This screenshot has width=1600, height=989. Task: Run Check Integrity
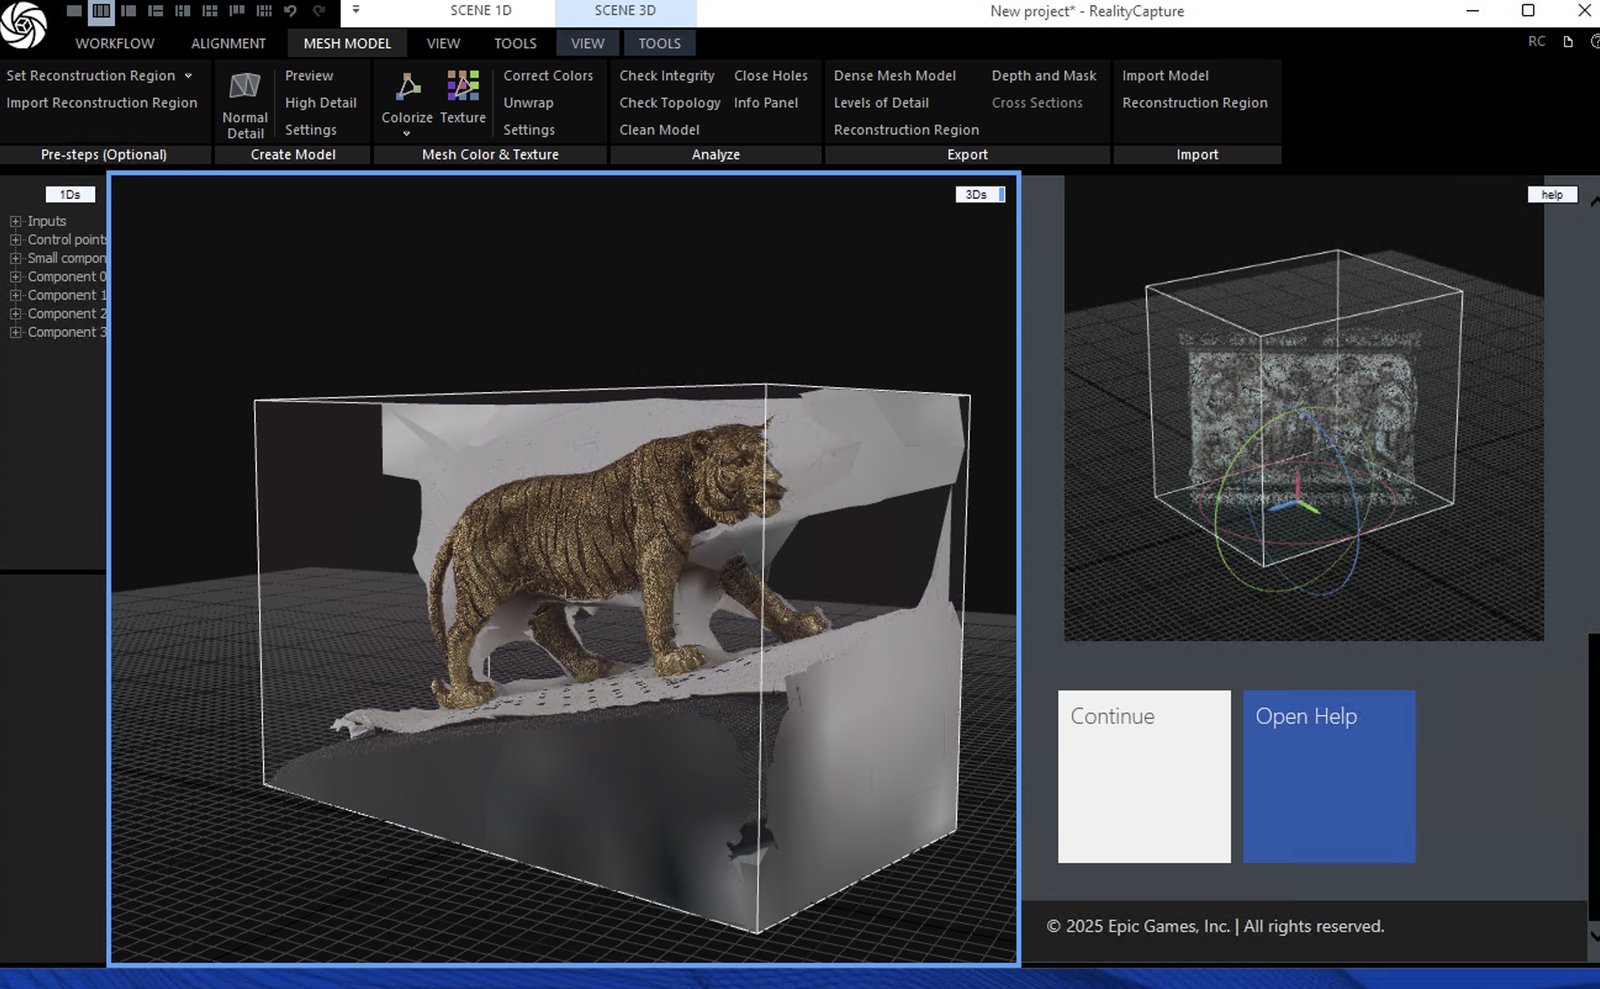pos(667,76)
